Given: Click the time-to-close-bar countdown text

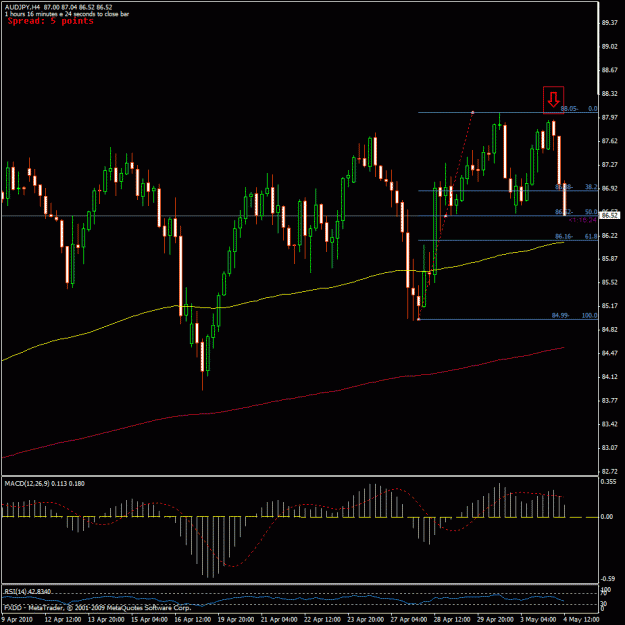Looking at the screenshot, I should (x=67, y=14).
